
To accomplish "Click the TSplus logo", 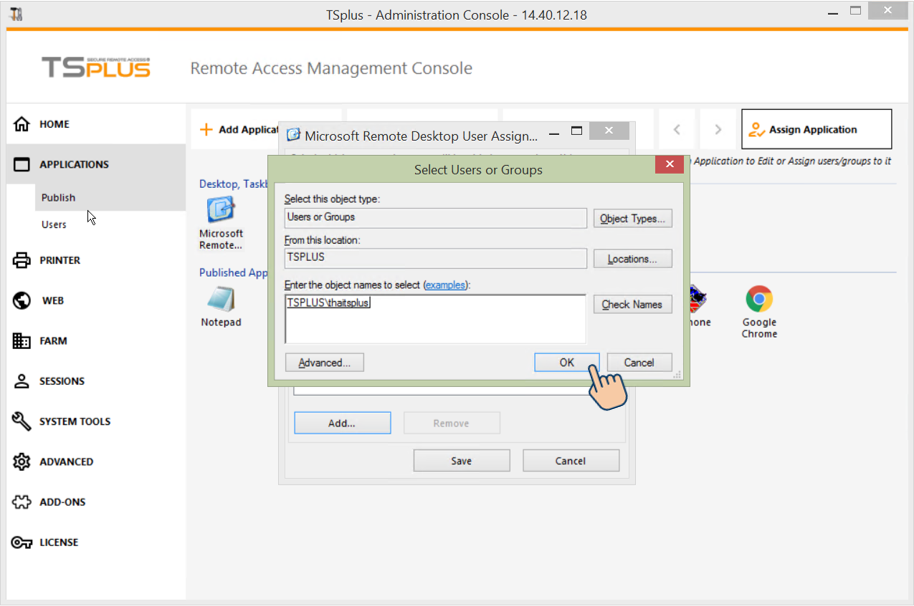I will (96, 68).
